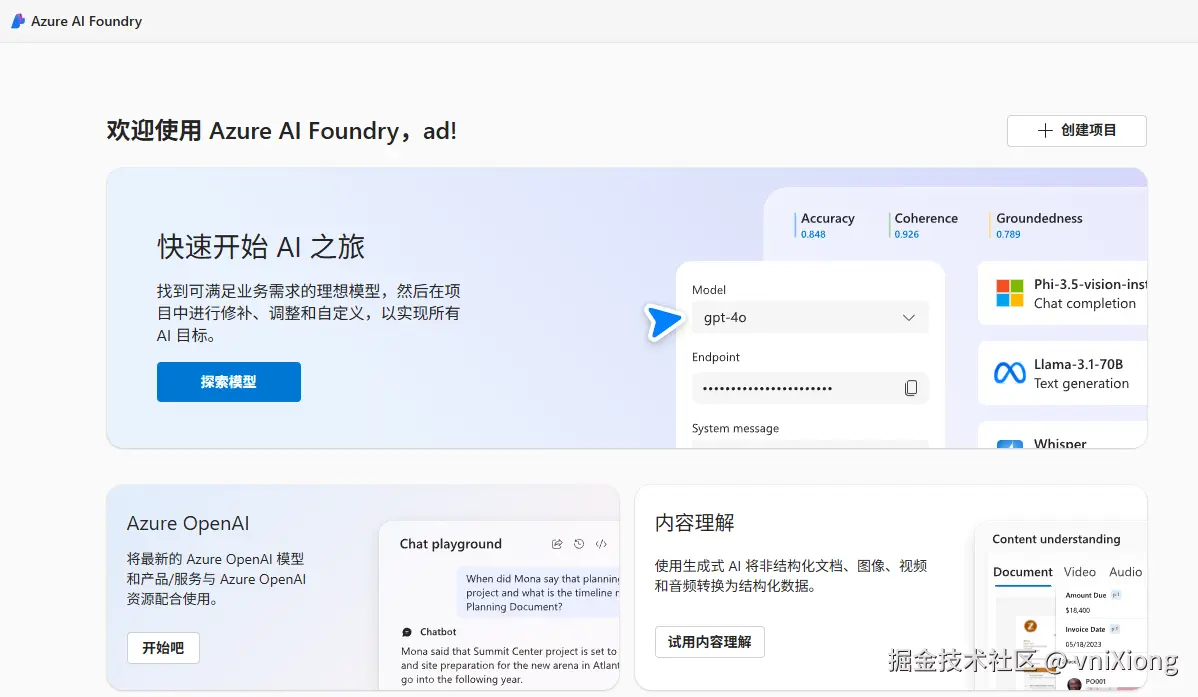Open the gpt-4o Model dropdown
Image resolution: width=1198 pixels, height=697 pixels.
tap(810, 318)
